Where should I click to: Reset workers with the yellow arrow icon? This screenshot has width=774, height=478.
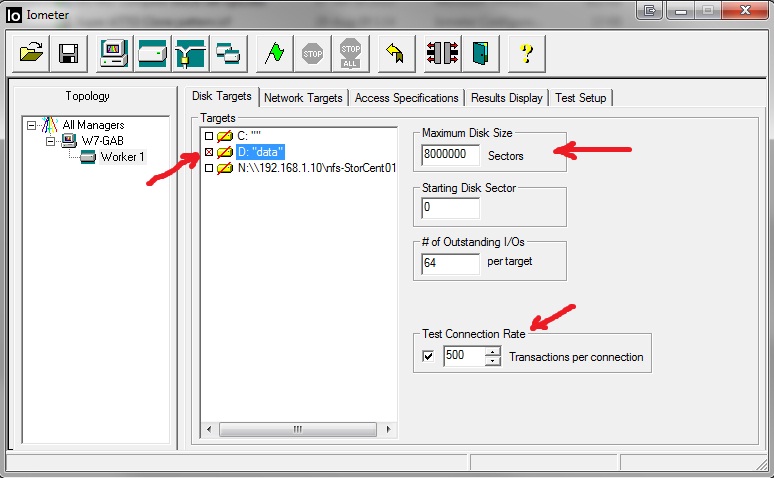coord(396,53)
